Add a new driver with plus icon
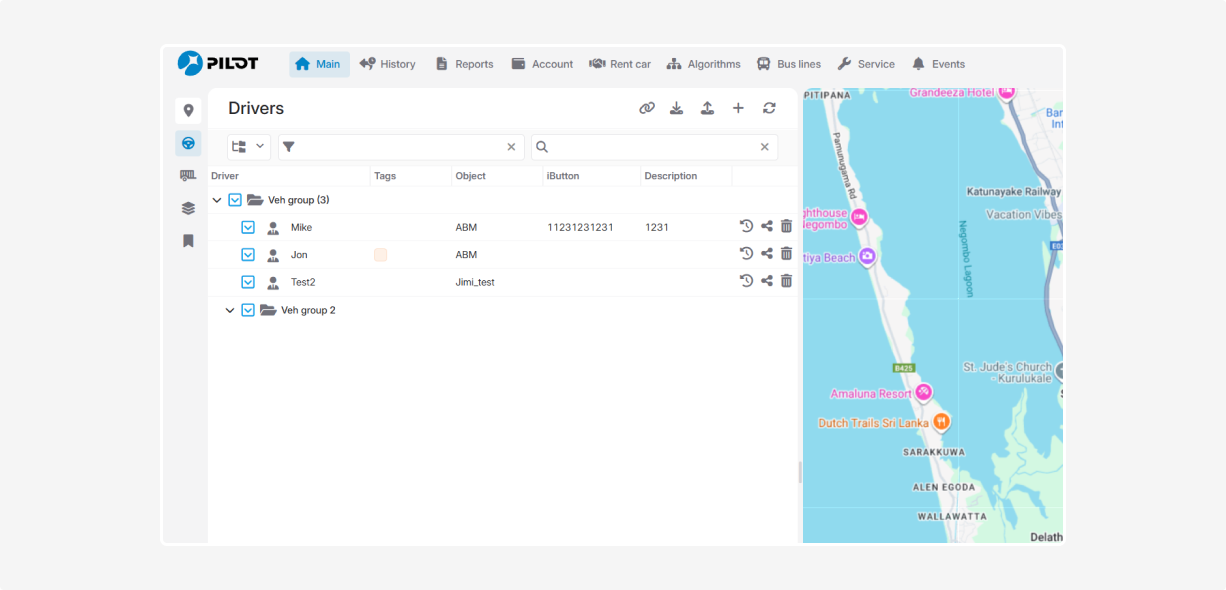The image size is (1226, 590). coord(738,108)
